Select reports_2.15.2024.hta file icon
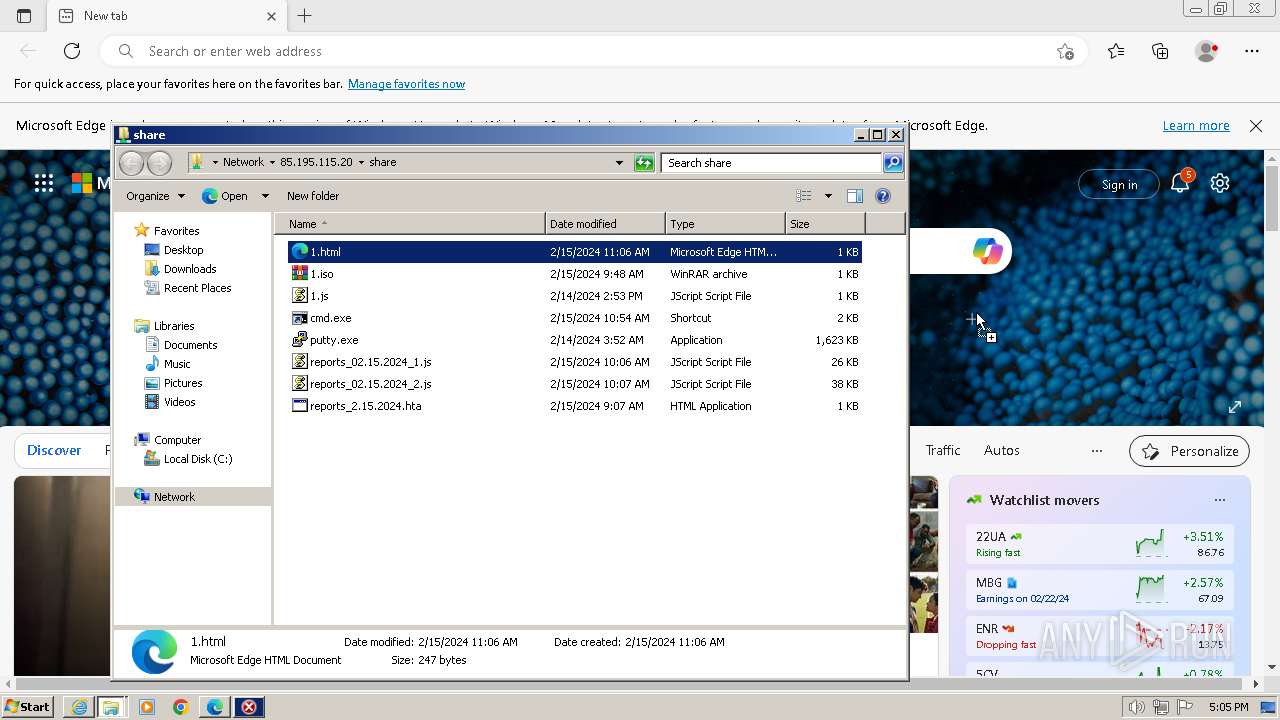The height and width of the screenshot is (720, 1280). [x=299, y=406]
